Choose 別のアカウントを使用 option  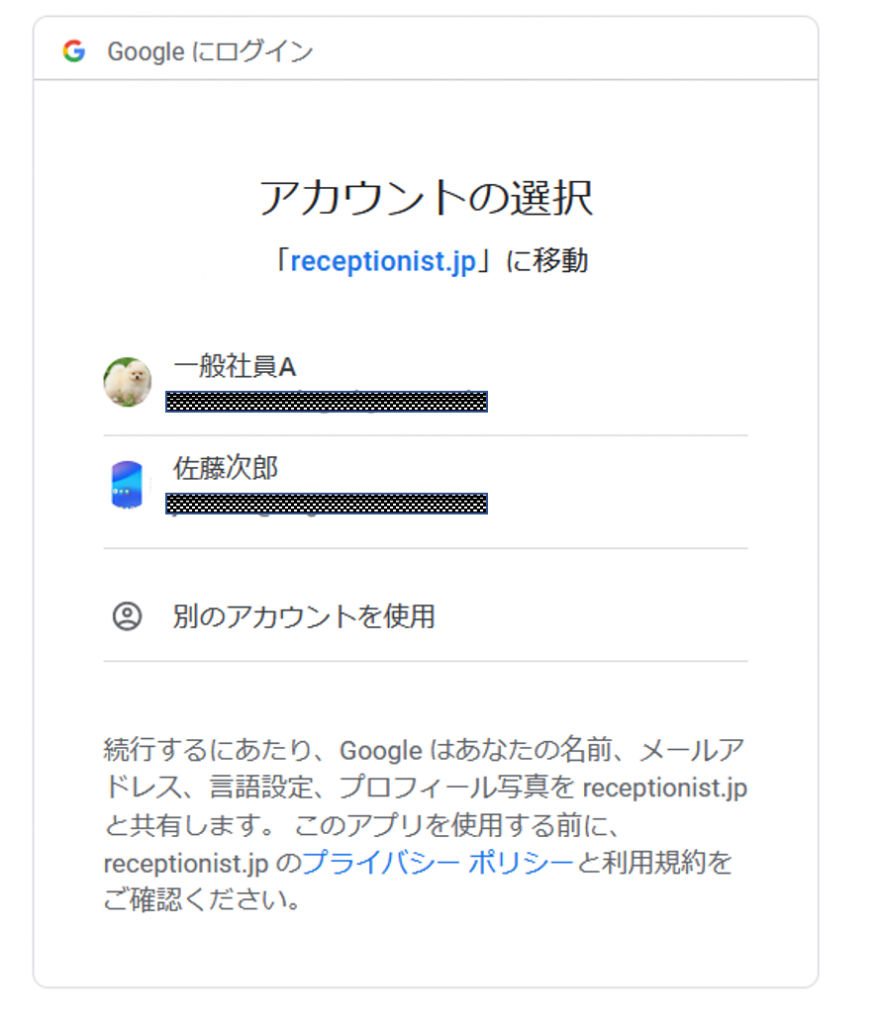(x=303, y=616)
